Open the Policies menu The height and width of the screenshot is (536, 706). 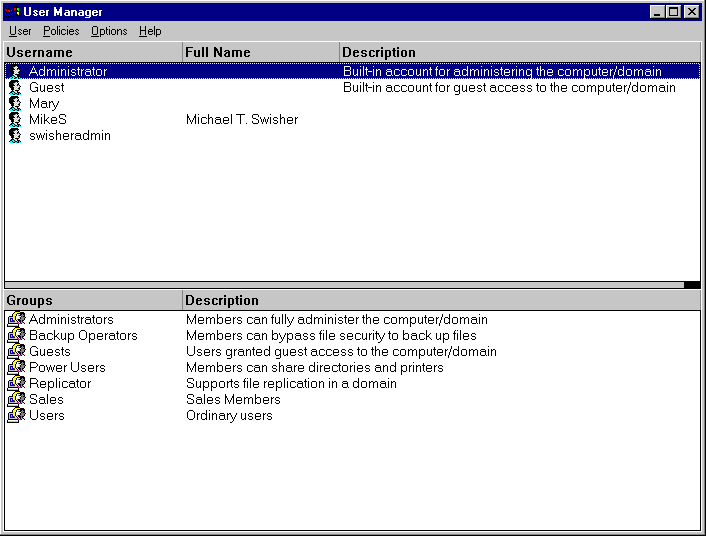tap(61, 31)
